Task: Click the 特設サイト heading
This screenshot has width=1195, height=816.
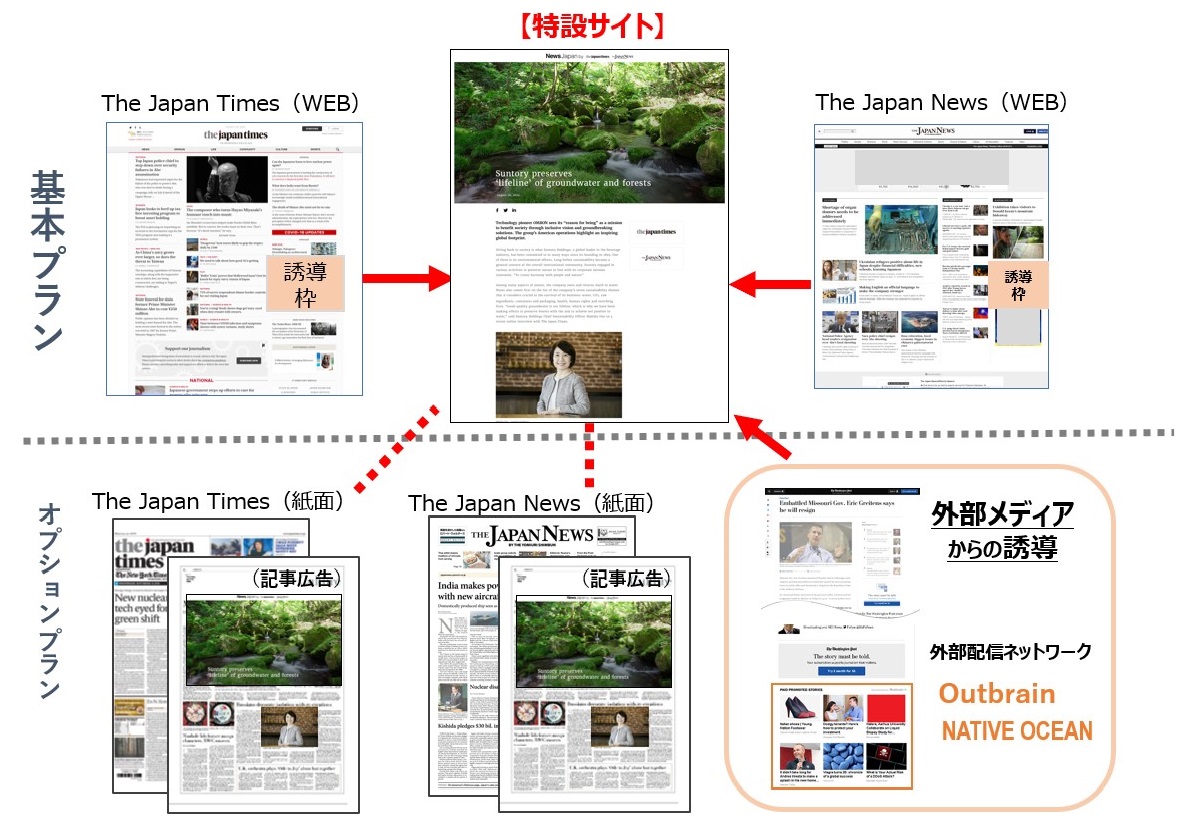Action: pyautogui.click(x=591, y=26)
